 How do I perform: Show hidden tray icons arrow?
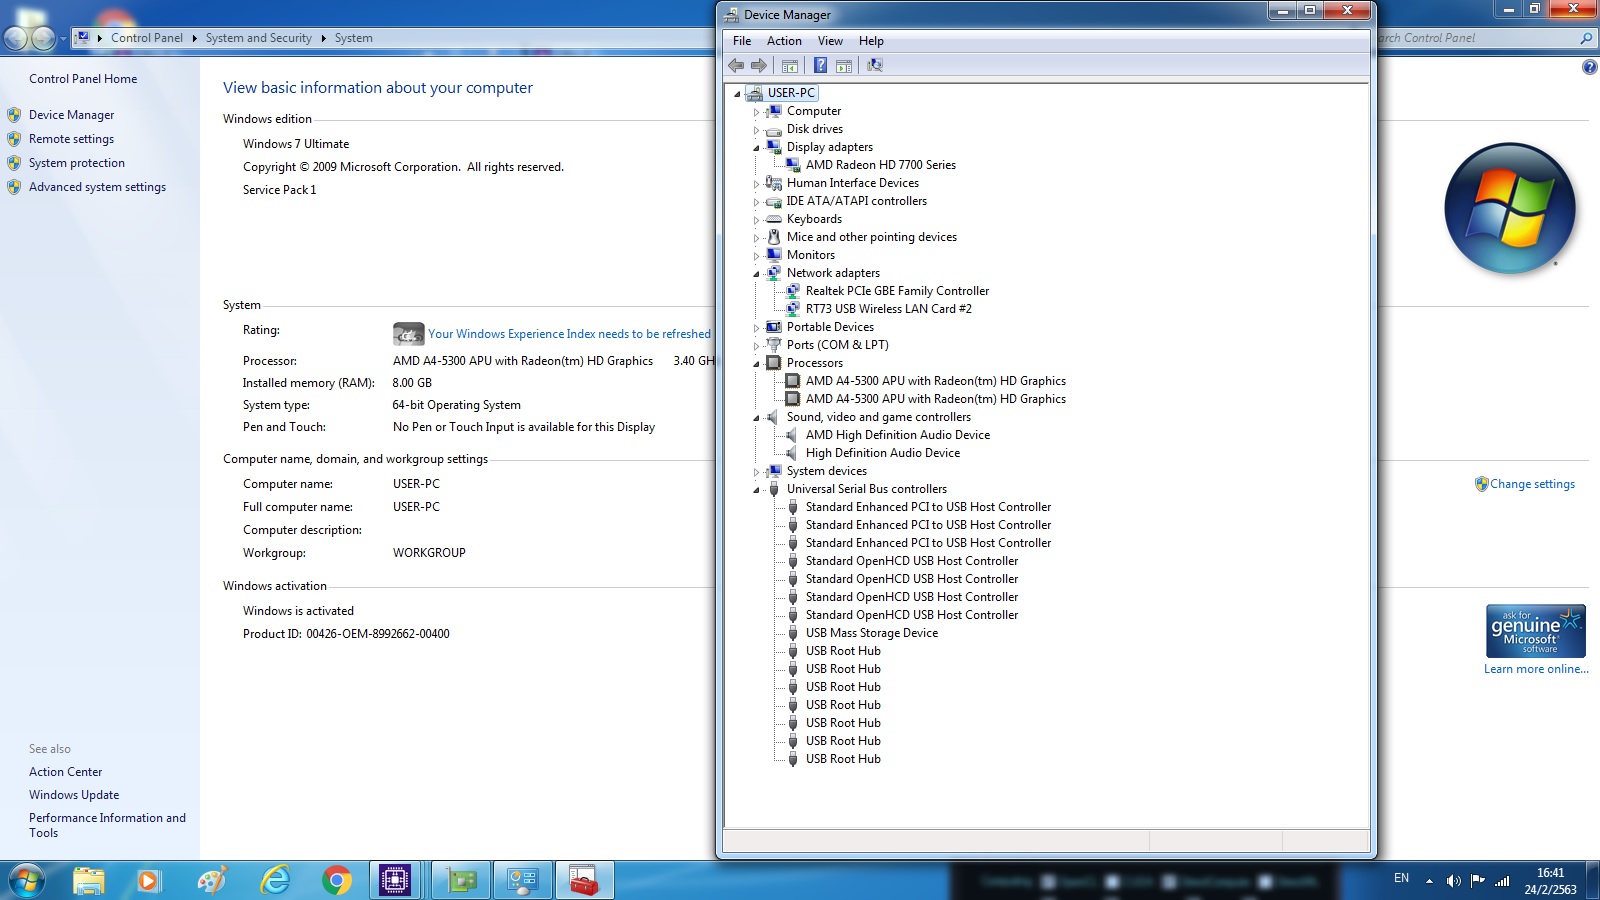1429,881
